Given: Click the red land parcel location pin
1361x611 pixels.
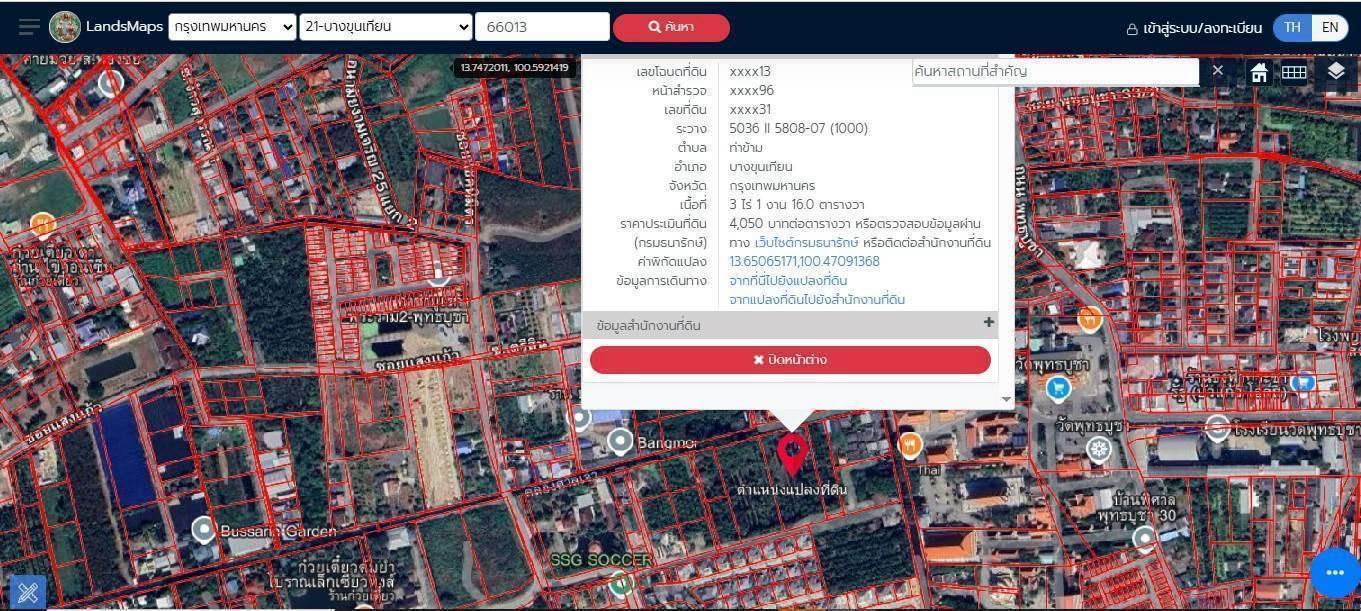Looking at the screenshot, I should [792, 452].
